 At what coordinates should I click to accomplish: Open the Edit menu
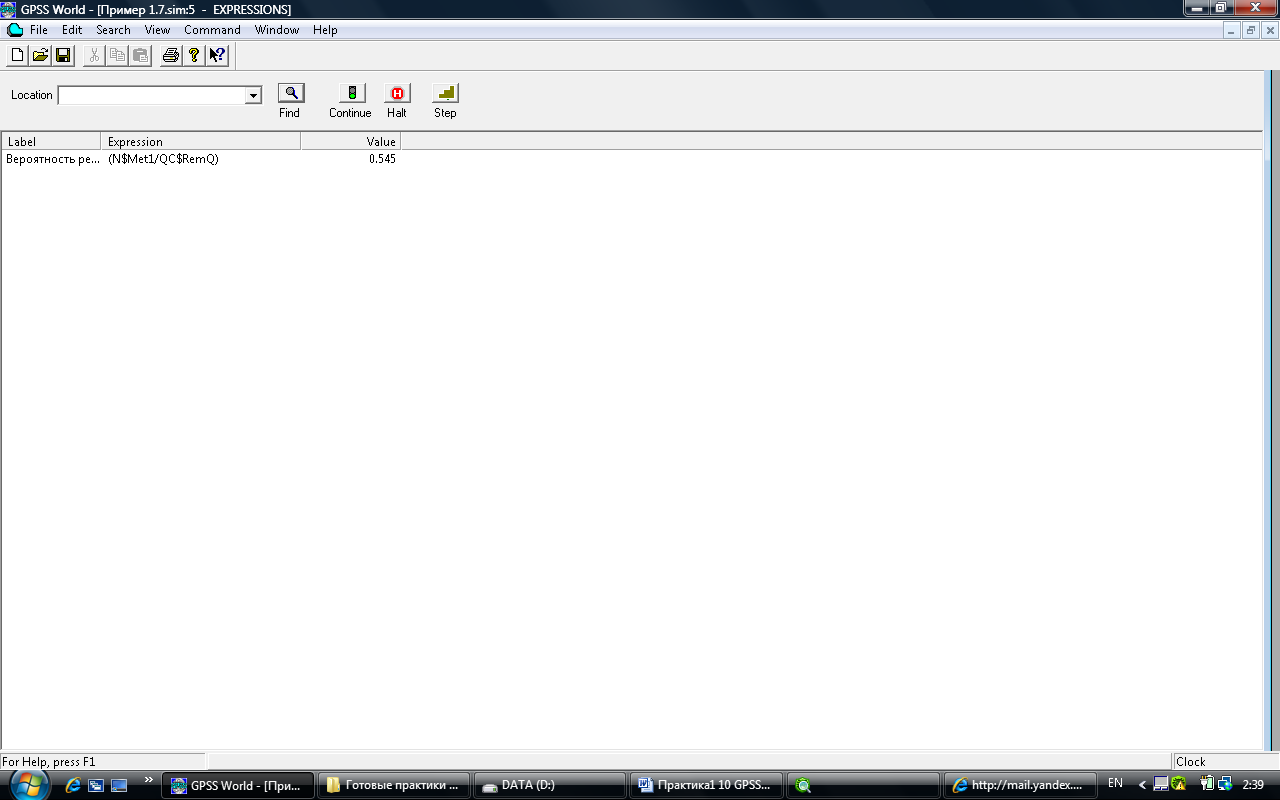[72, 30]
